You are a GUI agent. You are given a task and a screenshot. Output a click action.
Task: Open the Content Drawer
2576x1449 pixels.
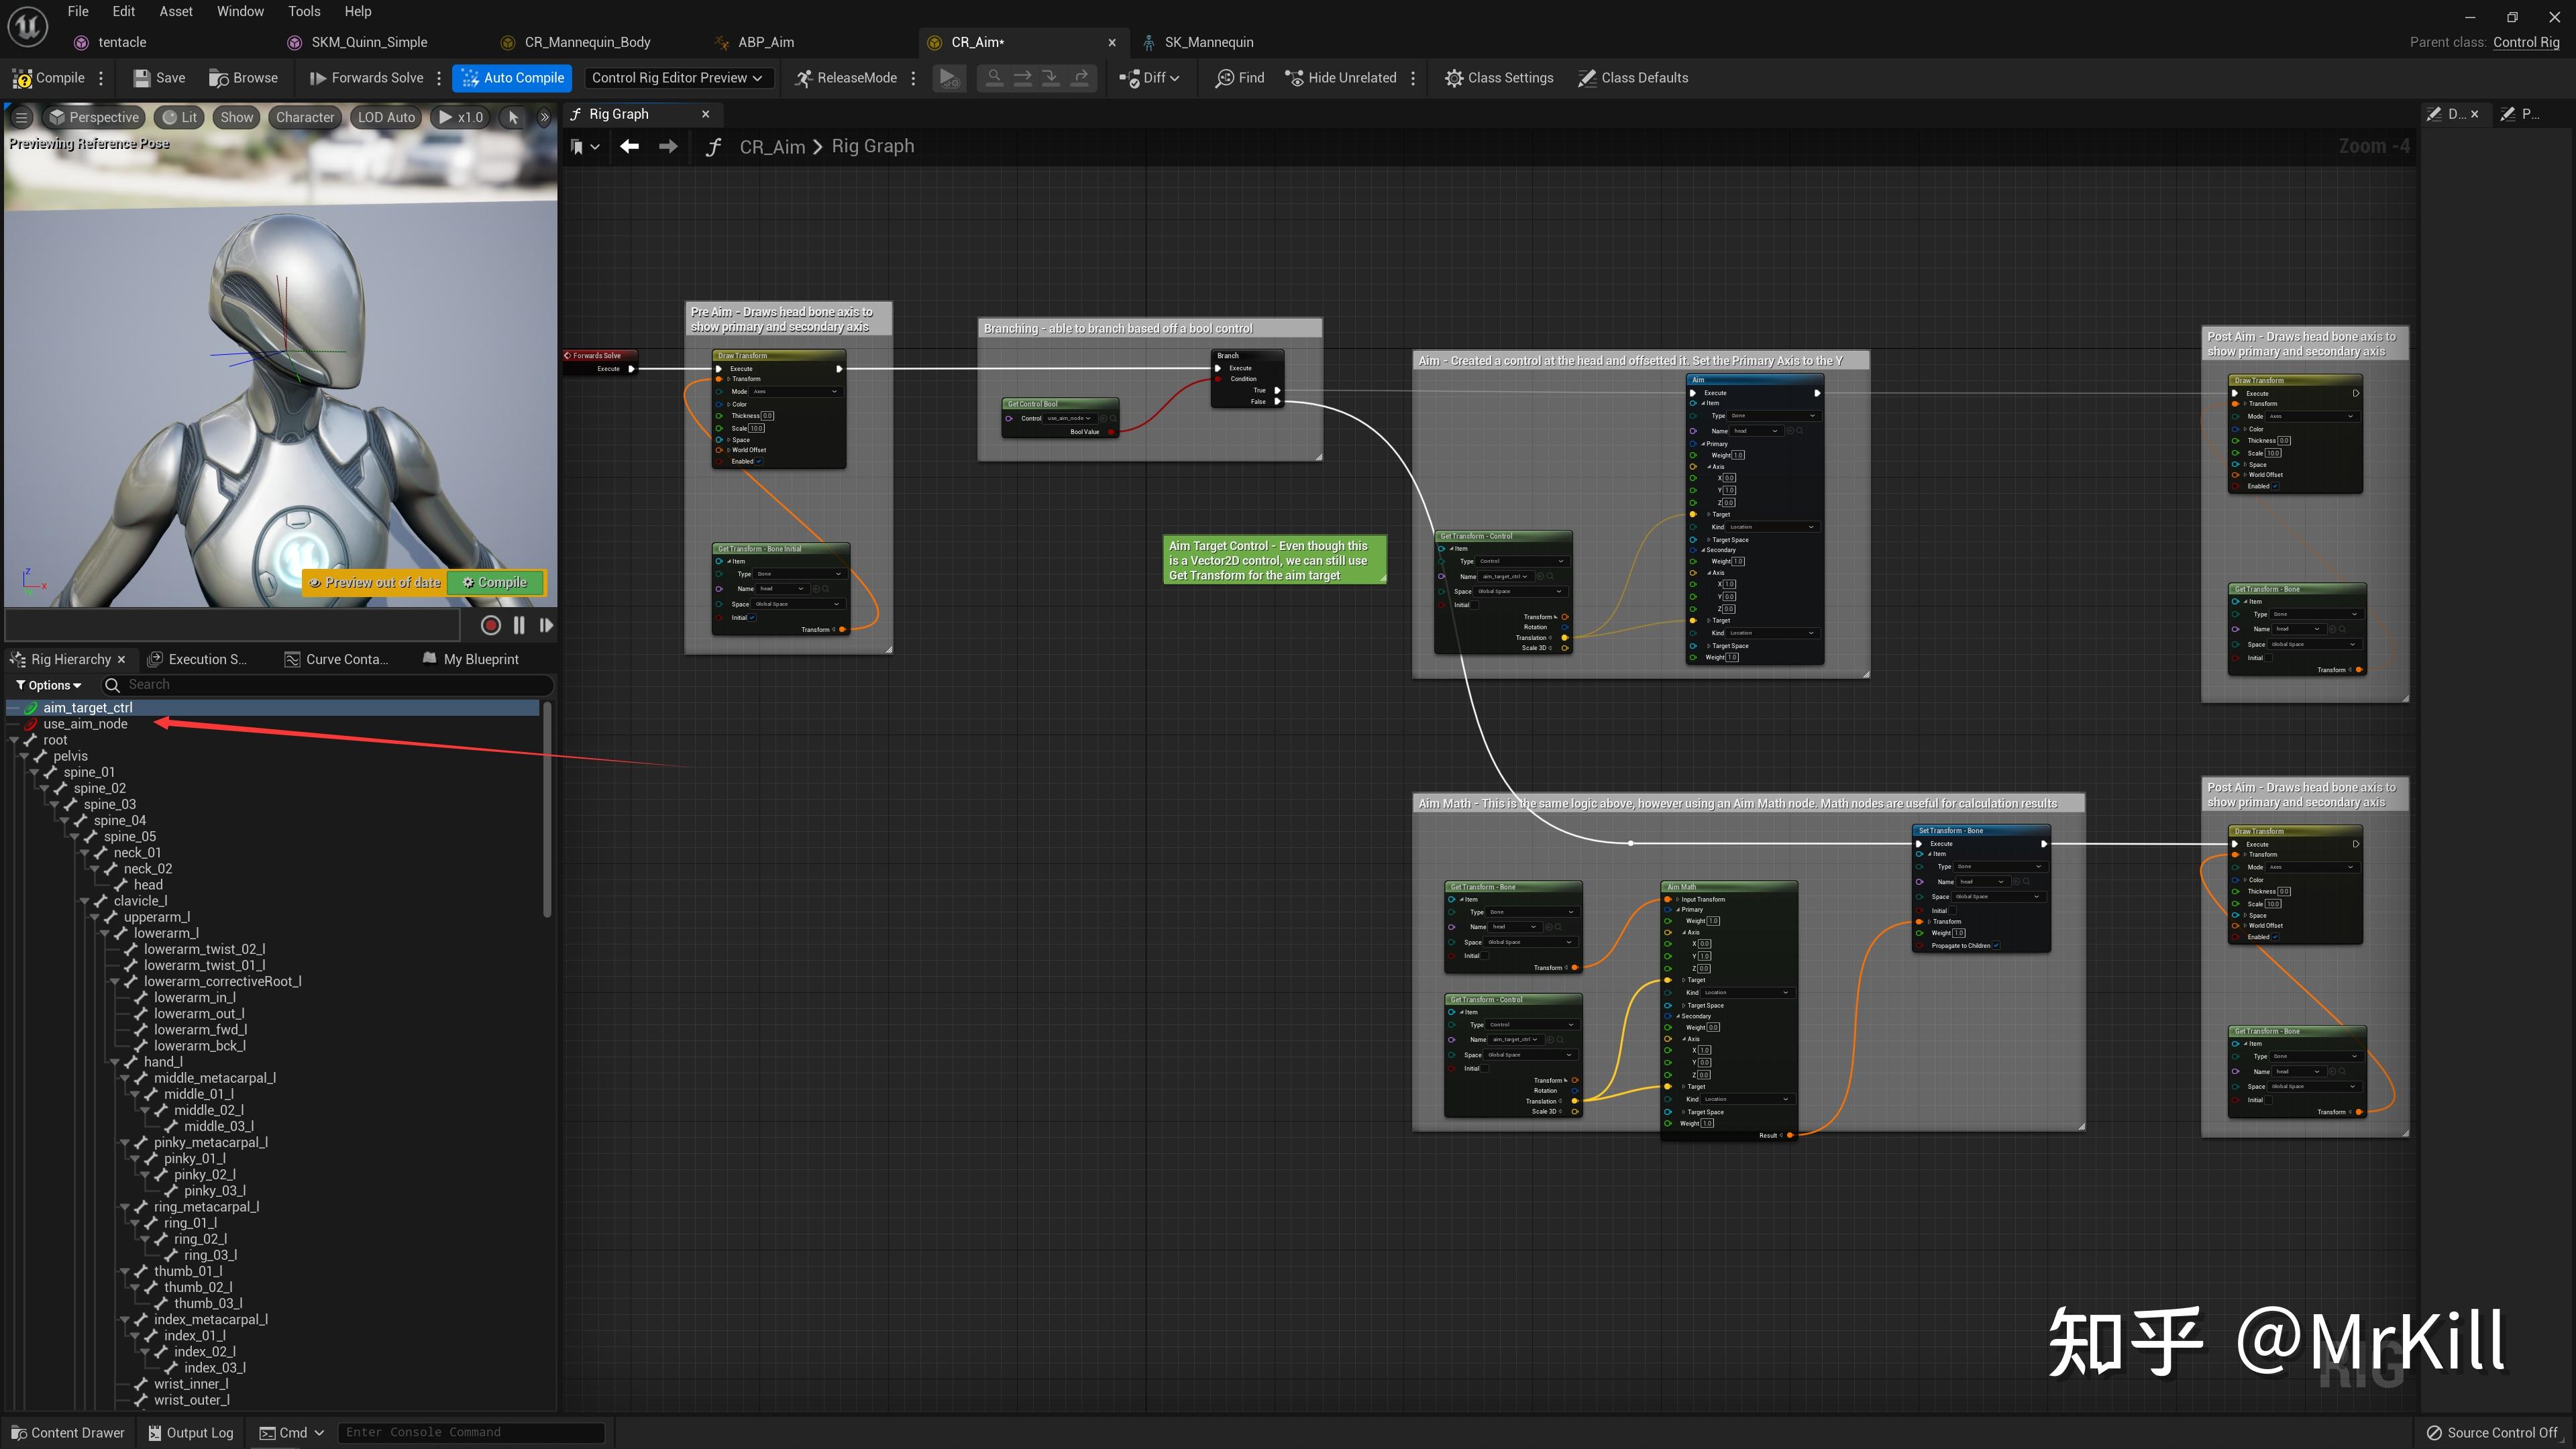68,1432
